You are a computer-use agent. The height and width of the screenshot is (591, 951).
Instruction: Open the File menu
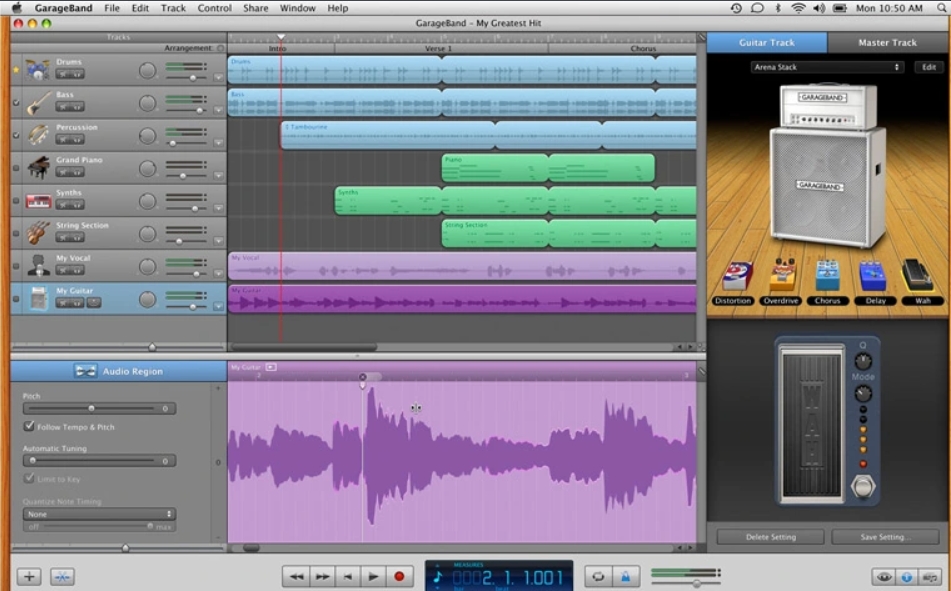pyautogui.click(x=112, y=8)
